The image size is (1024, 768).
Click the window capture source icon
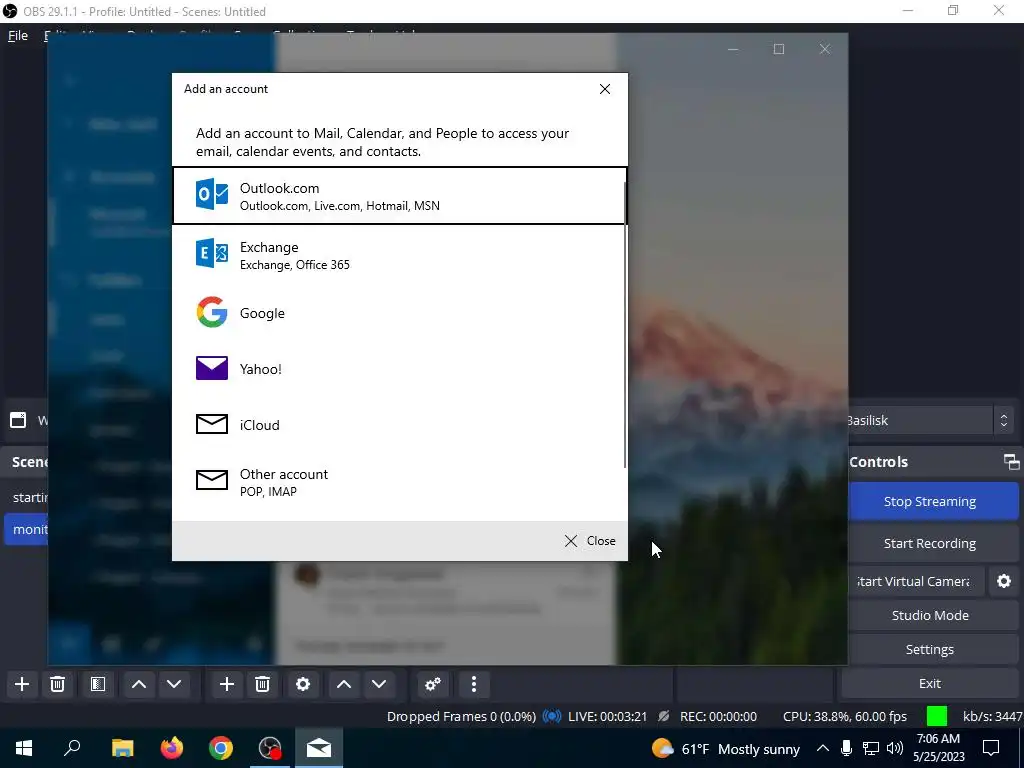18,420
